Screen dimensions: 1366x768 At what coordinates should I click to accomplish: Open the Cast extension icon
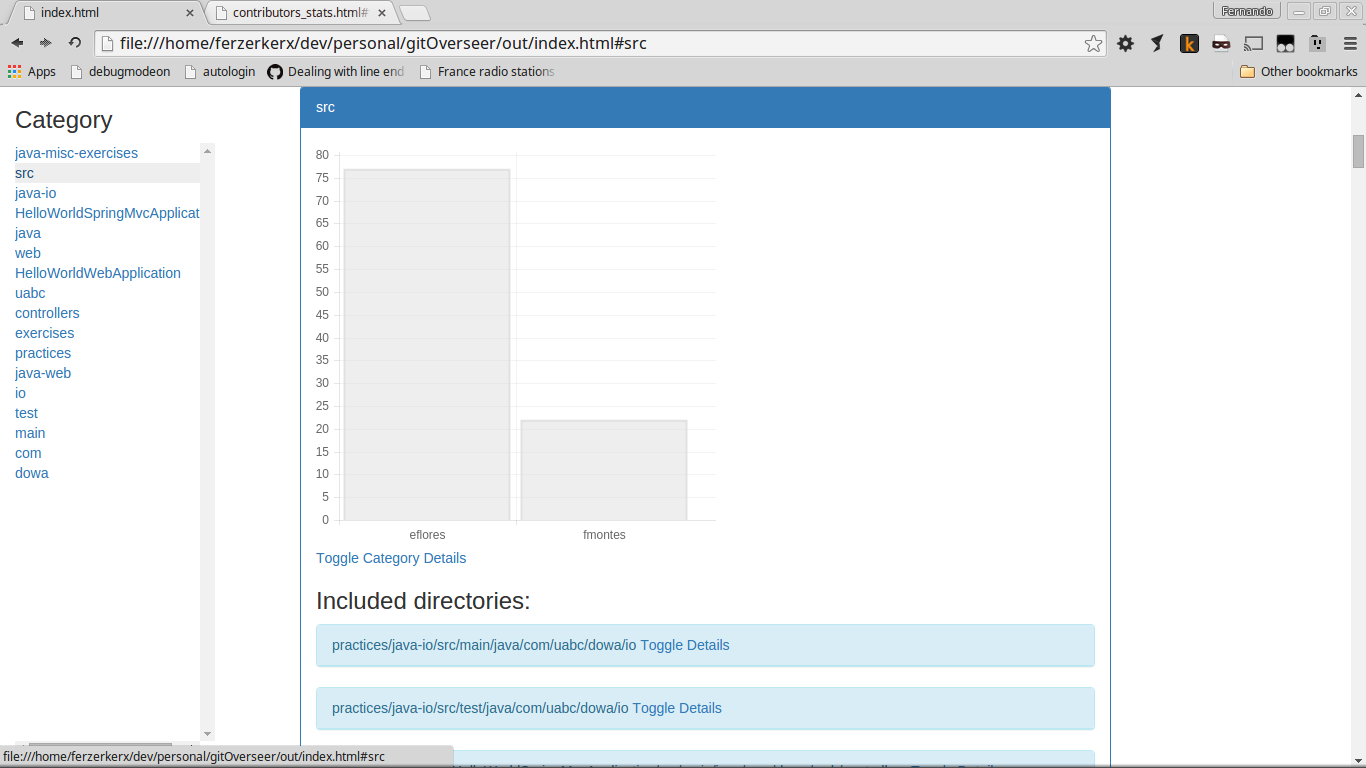coord(1253,43)
